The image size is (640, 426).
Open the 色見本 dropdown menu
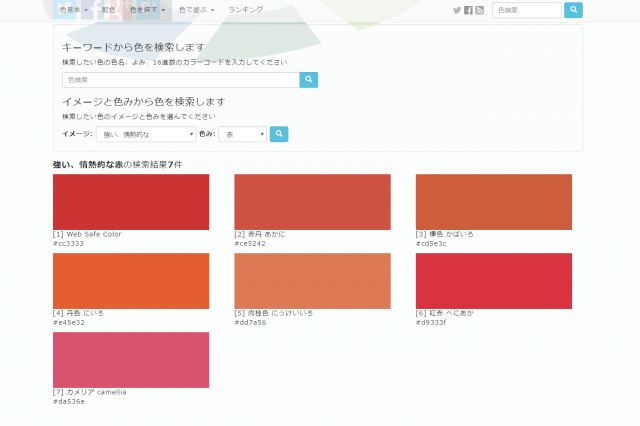tap(73, 9)
